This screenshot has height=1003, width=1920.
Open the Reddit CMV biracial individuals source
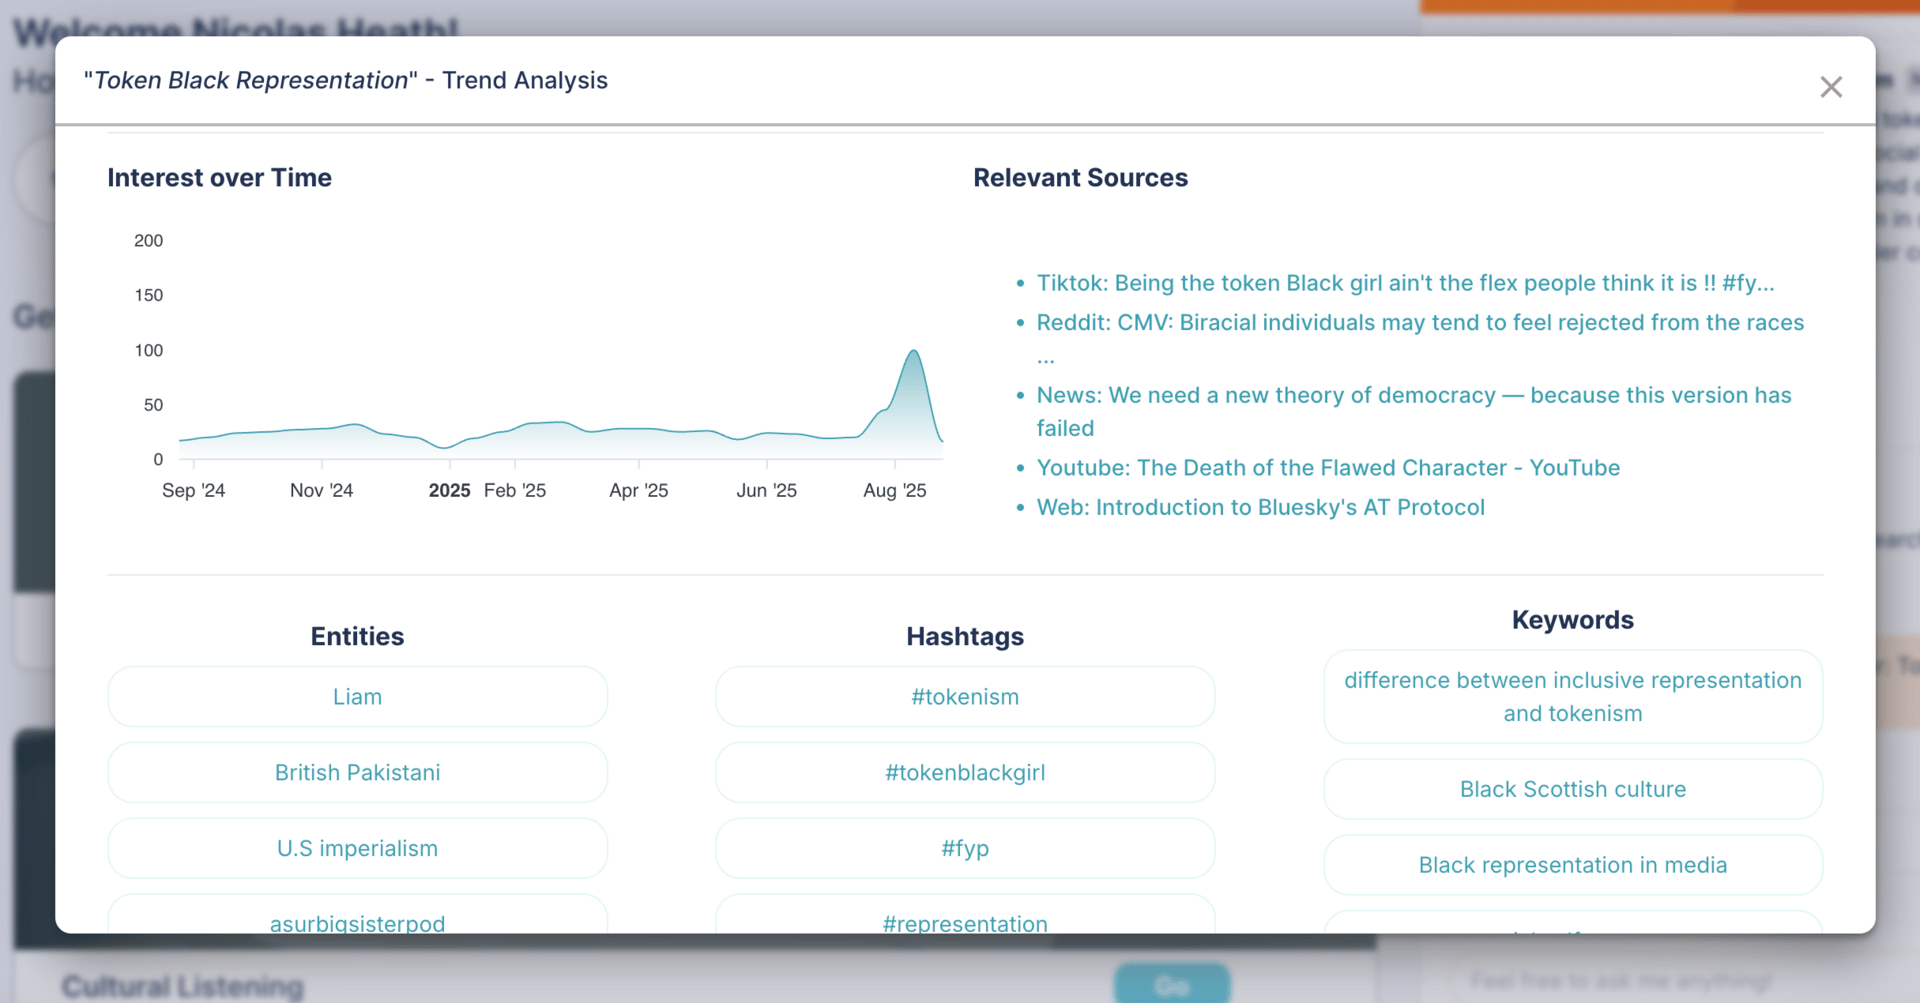[1420, 339]
